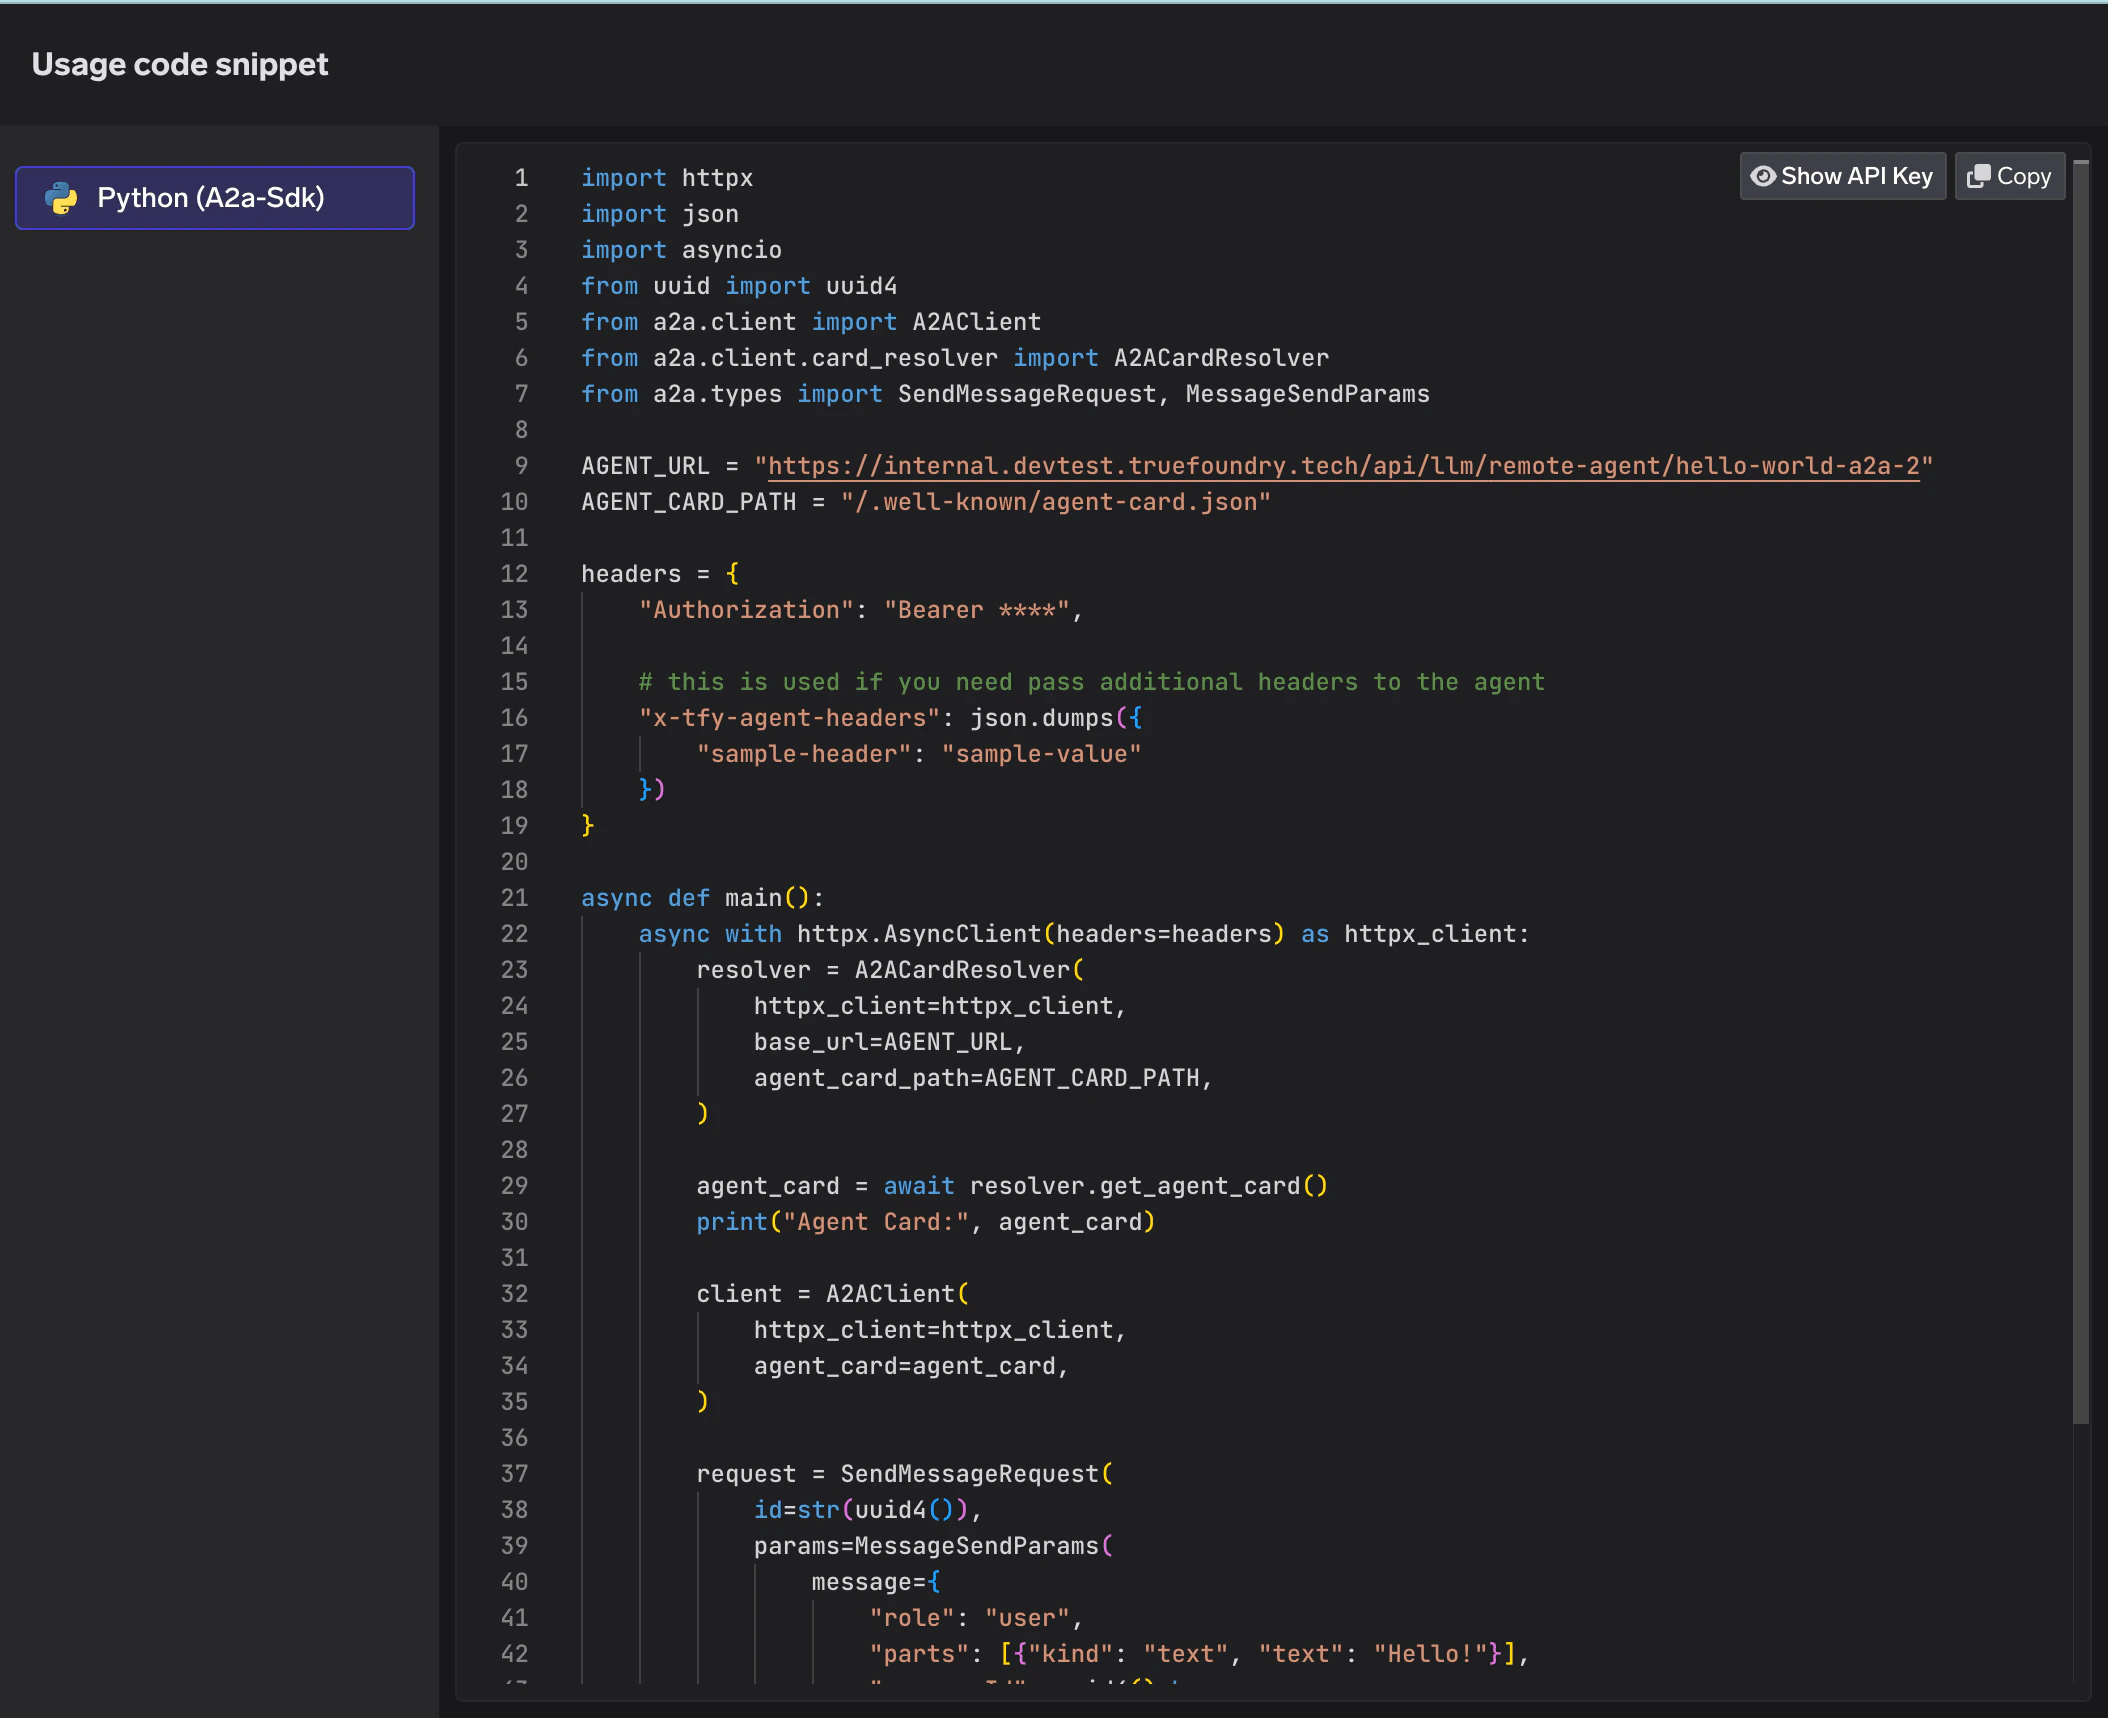This screenshot has width=2108, height=1718.
Task: Click line number 21 in the gutter
Action: click(x=514, y=898)
